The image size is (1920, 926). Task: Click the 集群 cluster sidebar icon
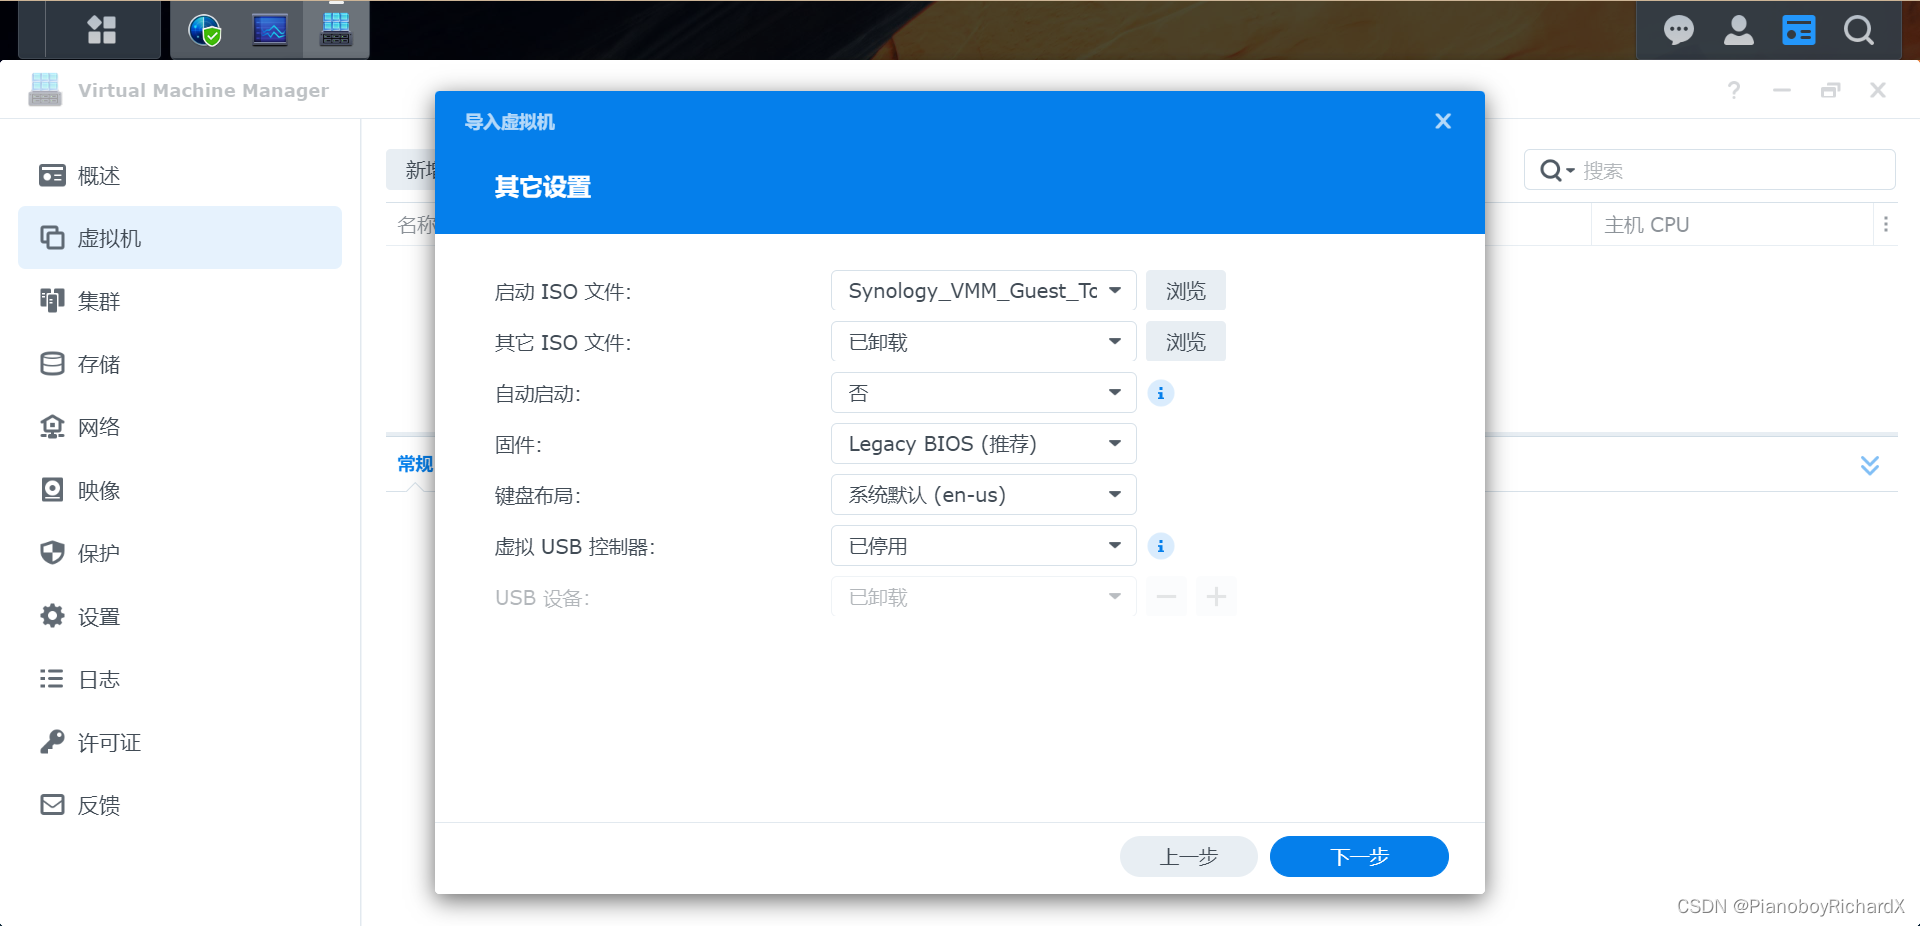click(52, 300)
